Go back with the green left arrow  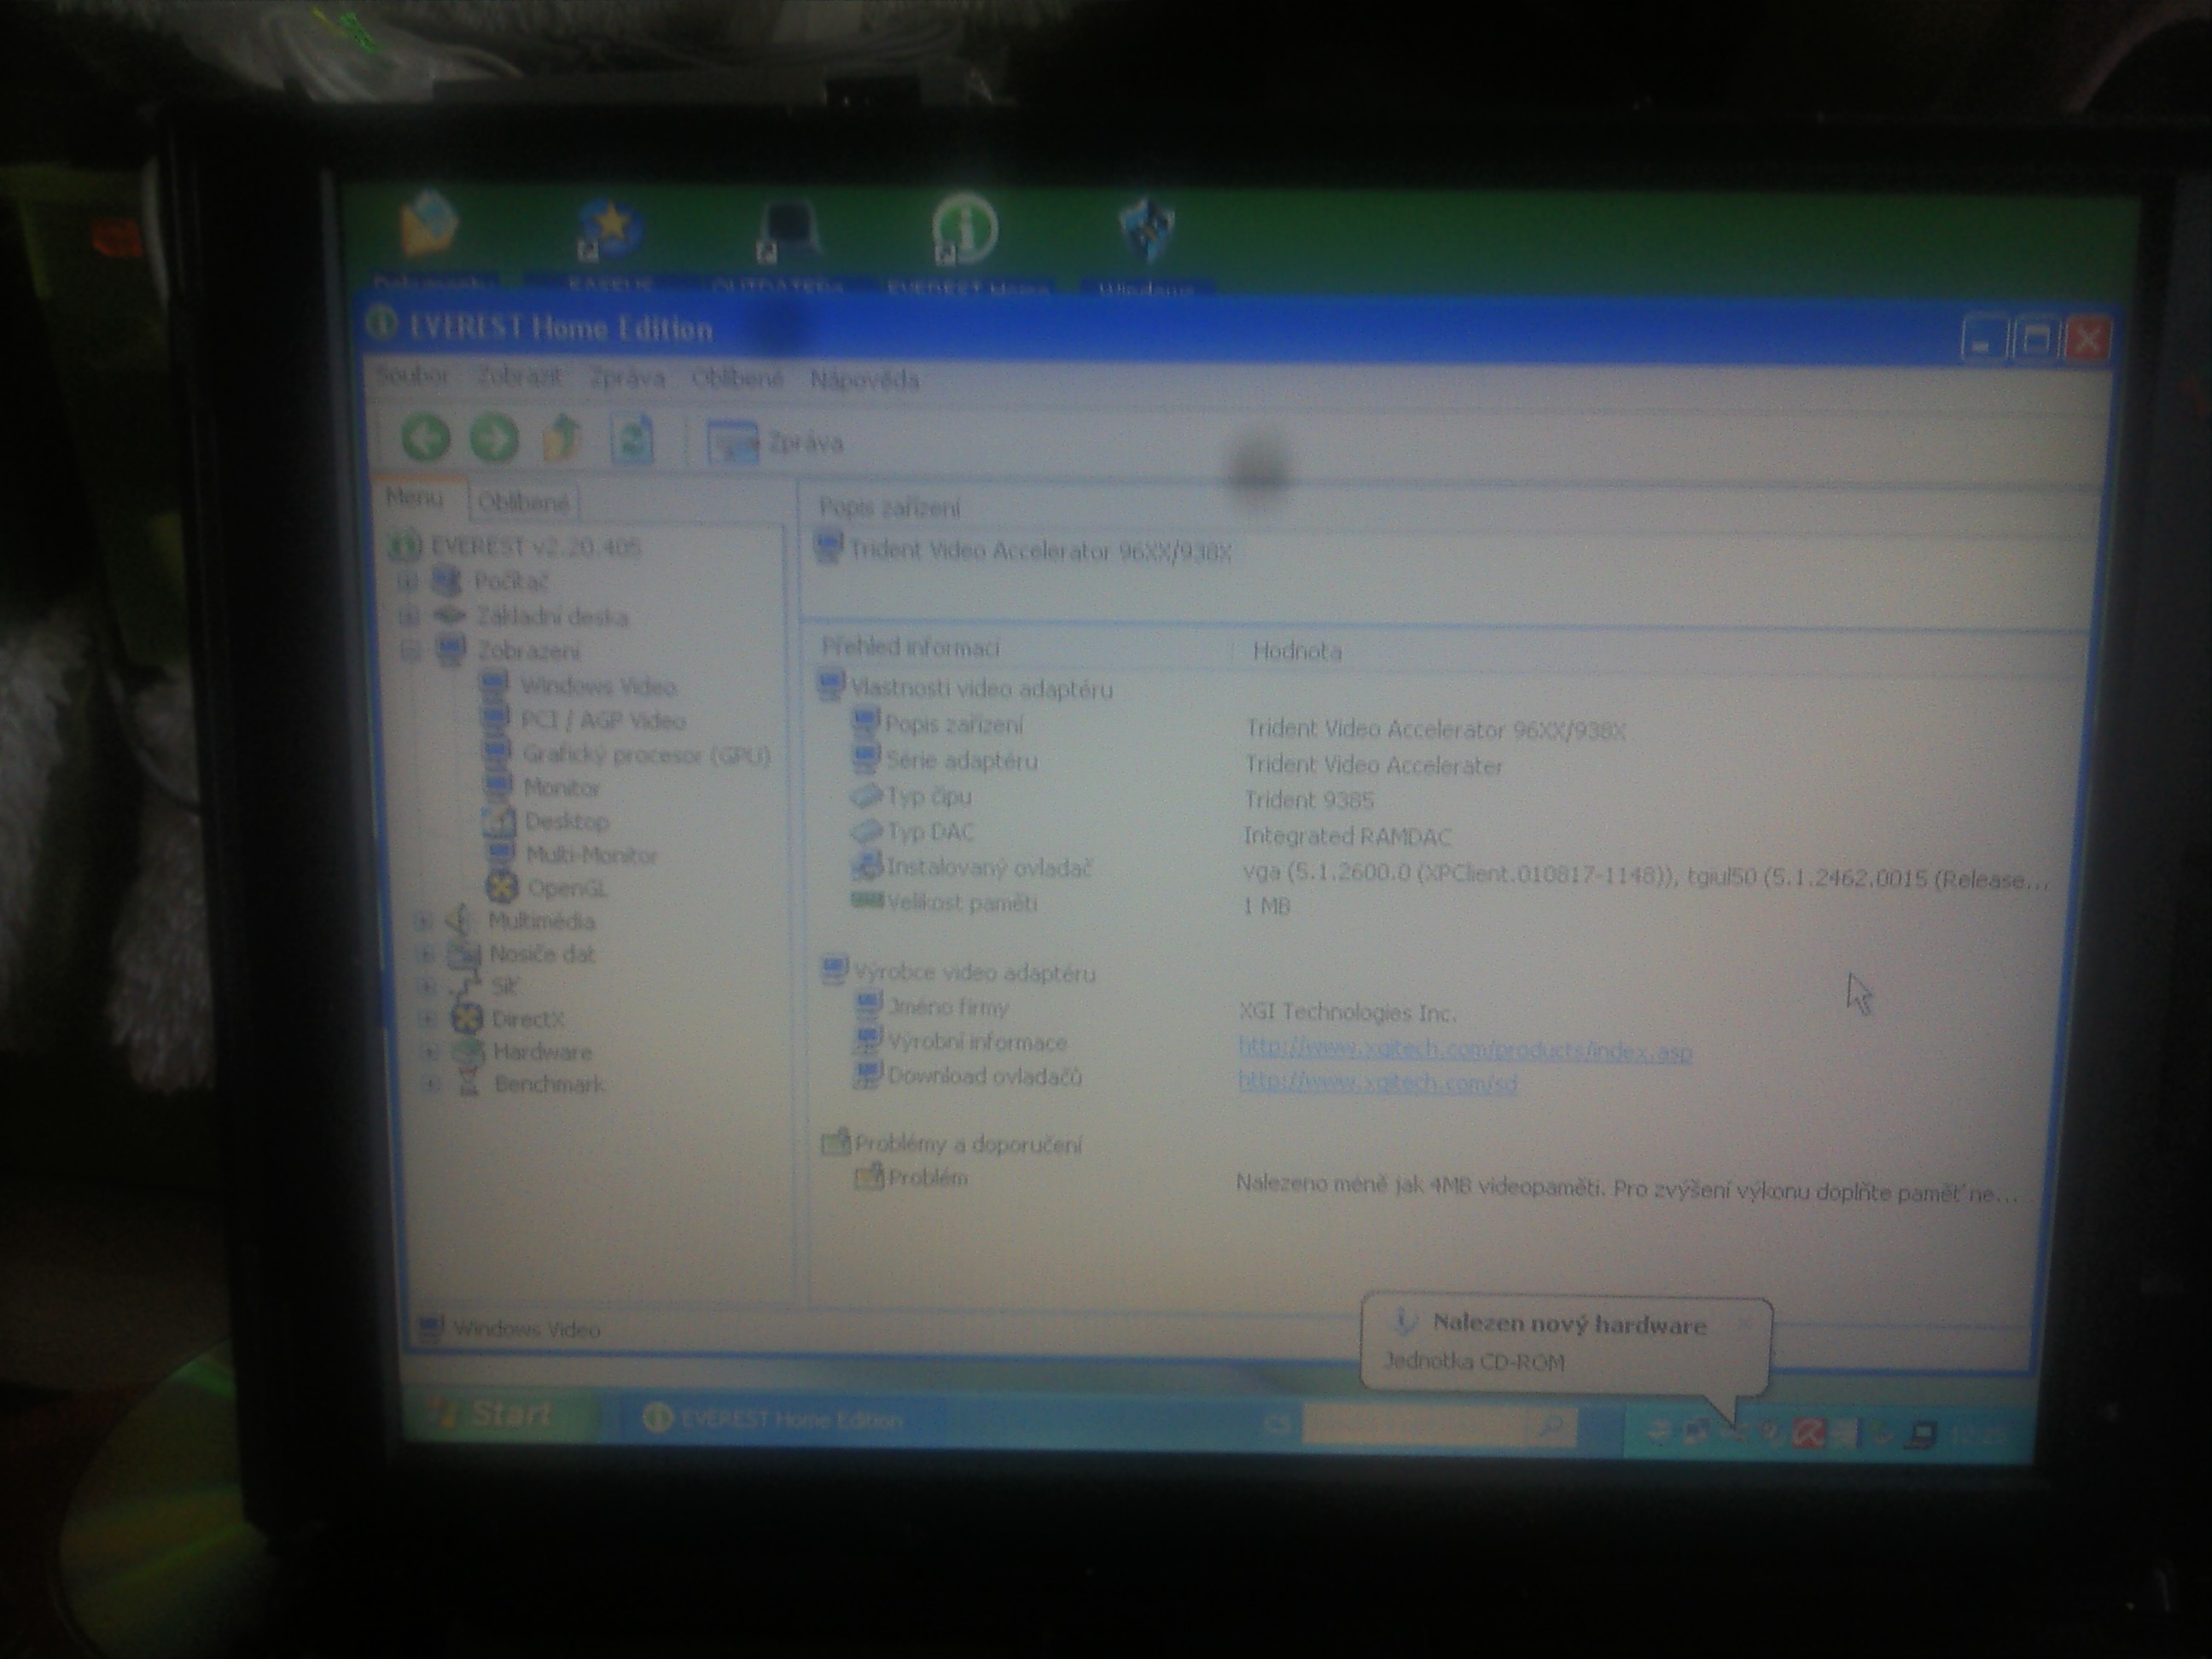coord(425,438)
